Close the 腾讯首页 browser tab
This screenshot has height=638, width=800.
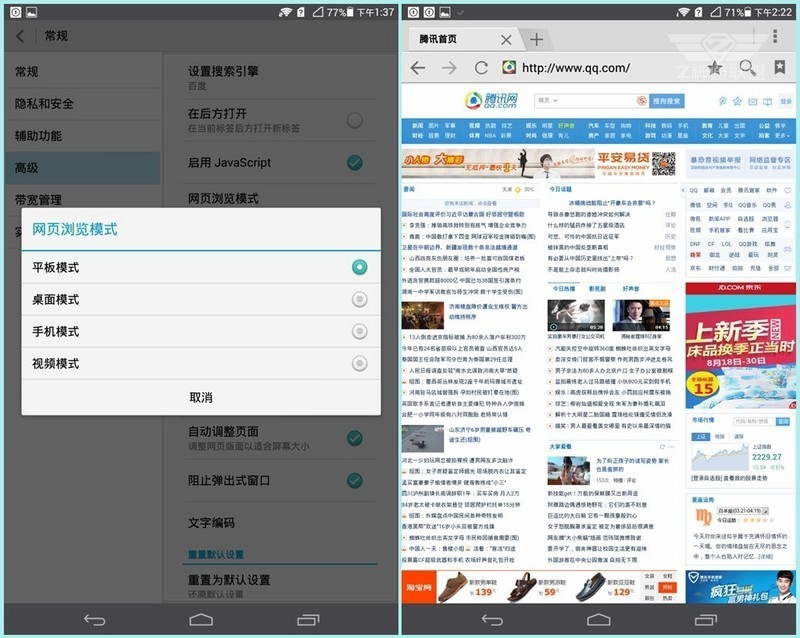(506, 39)
